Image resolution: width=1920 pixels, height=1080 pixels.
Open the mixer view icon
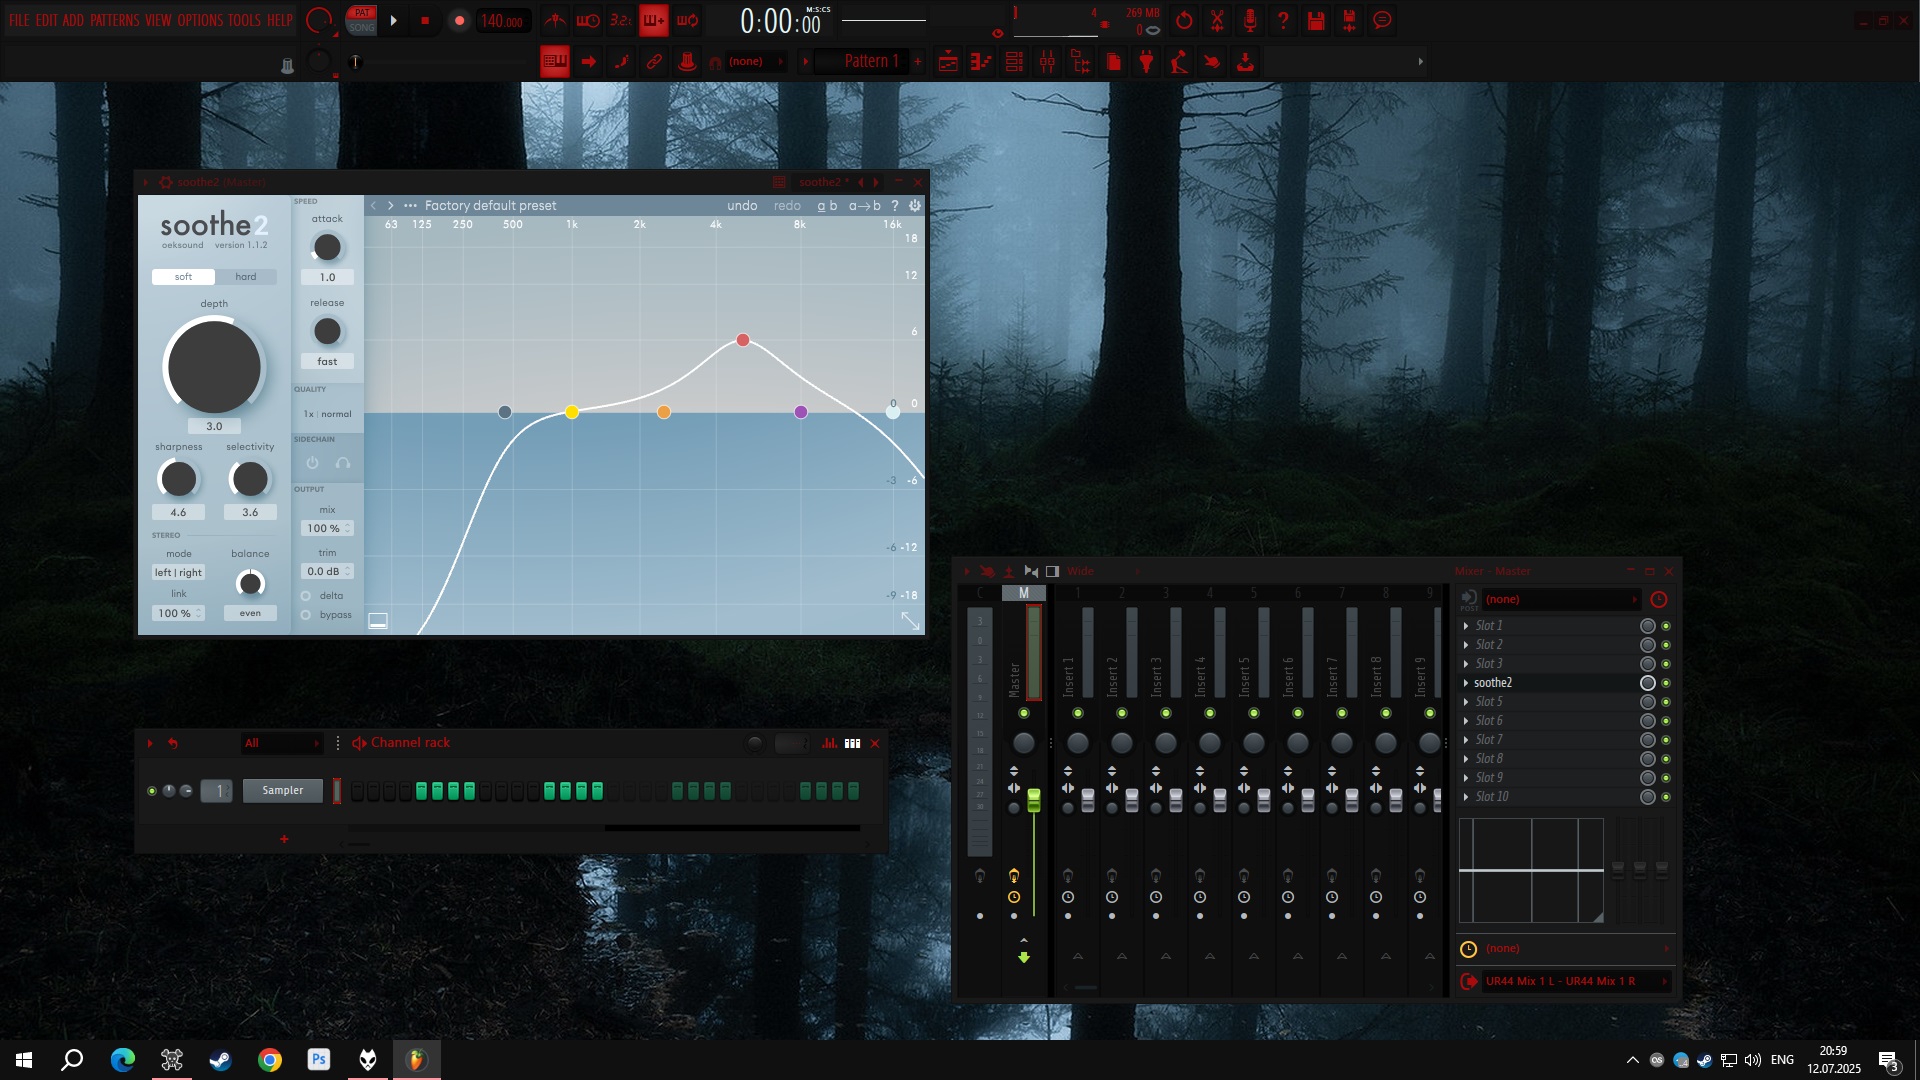click(x=1047, y=62)
